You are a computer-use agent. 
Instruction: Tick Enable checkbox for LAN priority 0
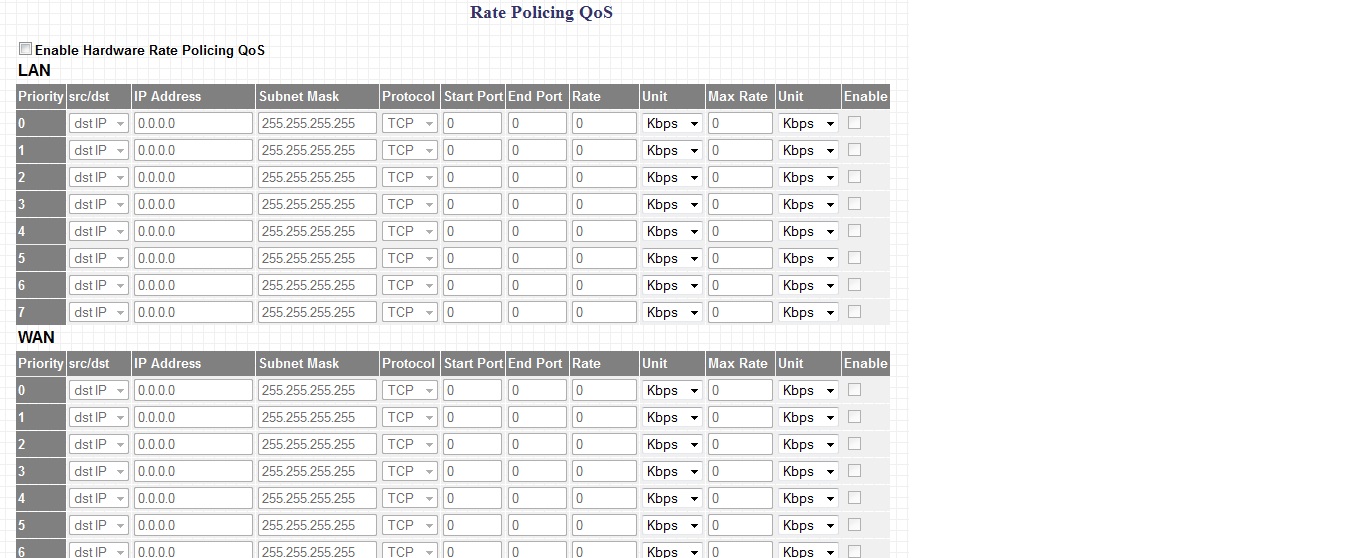(854, 122)
